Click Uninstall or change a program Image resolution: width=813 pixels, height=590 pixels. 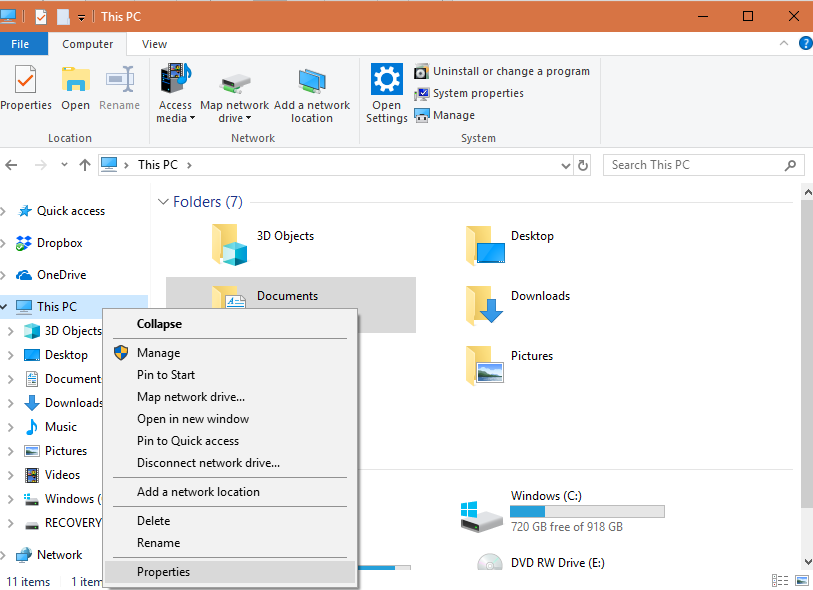pyautogui.click(x=502, y=71)
